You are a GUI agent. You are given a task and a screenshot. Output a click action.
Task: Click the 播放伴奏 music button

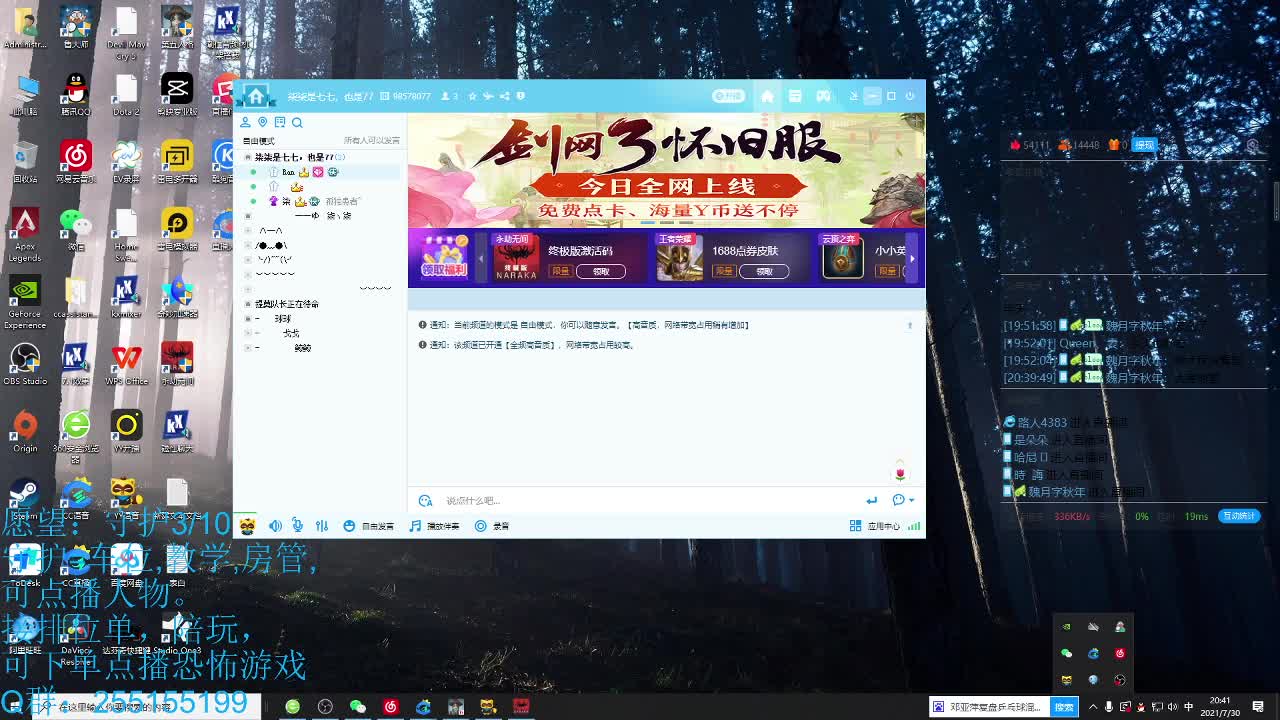pos(434,526)
